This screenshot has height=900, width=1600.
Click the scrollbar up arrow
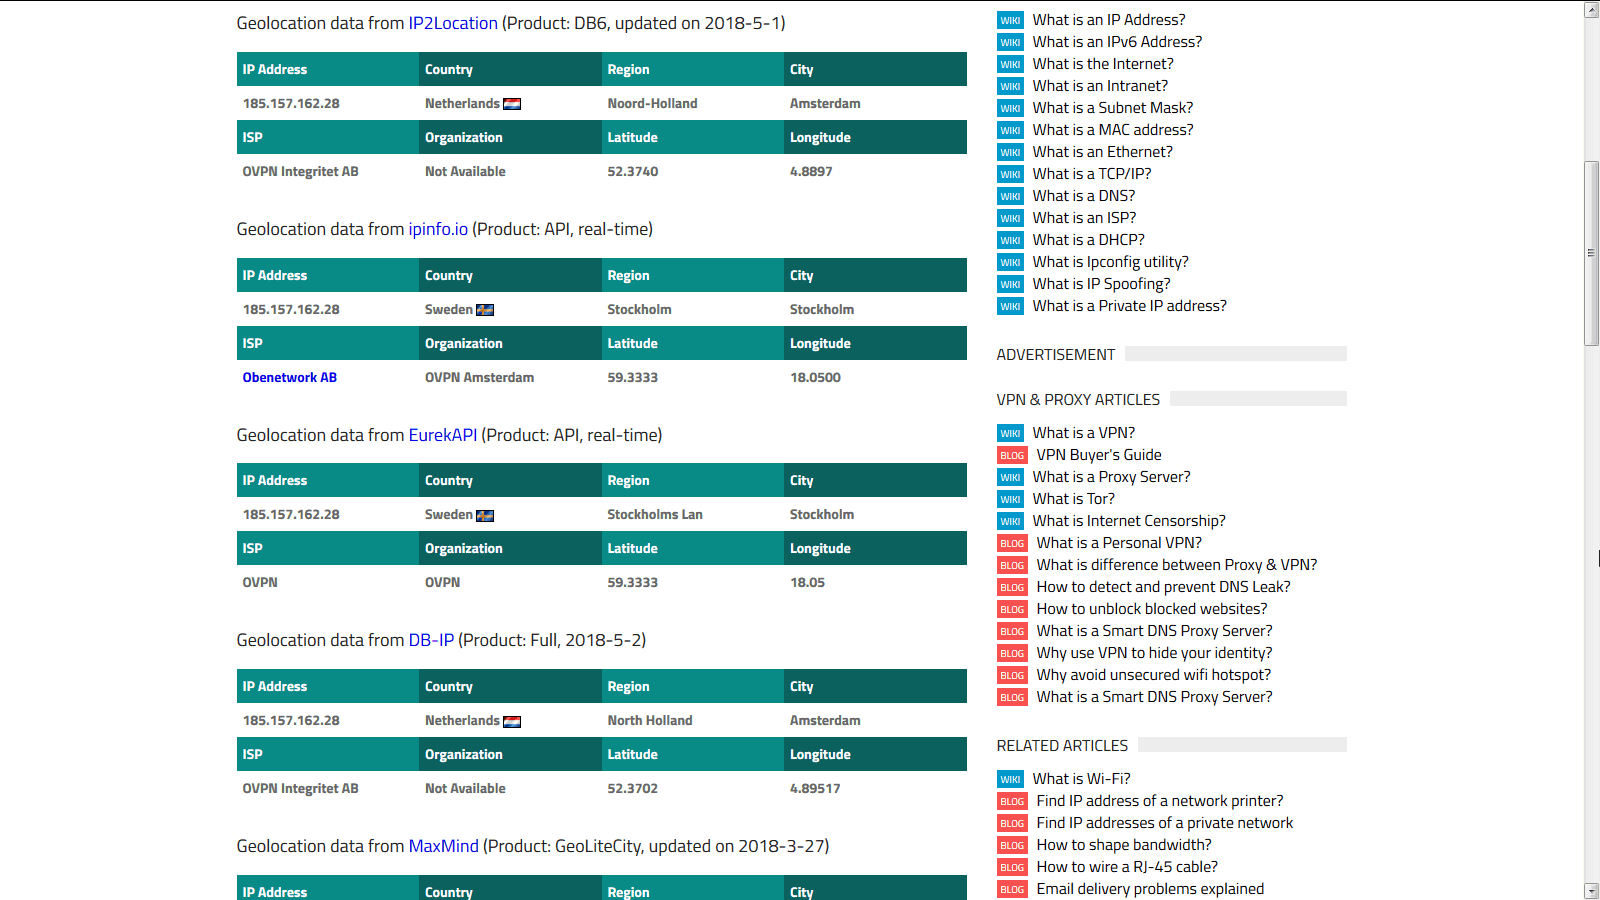coord(1591,10)
